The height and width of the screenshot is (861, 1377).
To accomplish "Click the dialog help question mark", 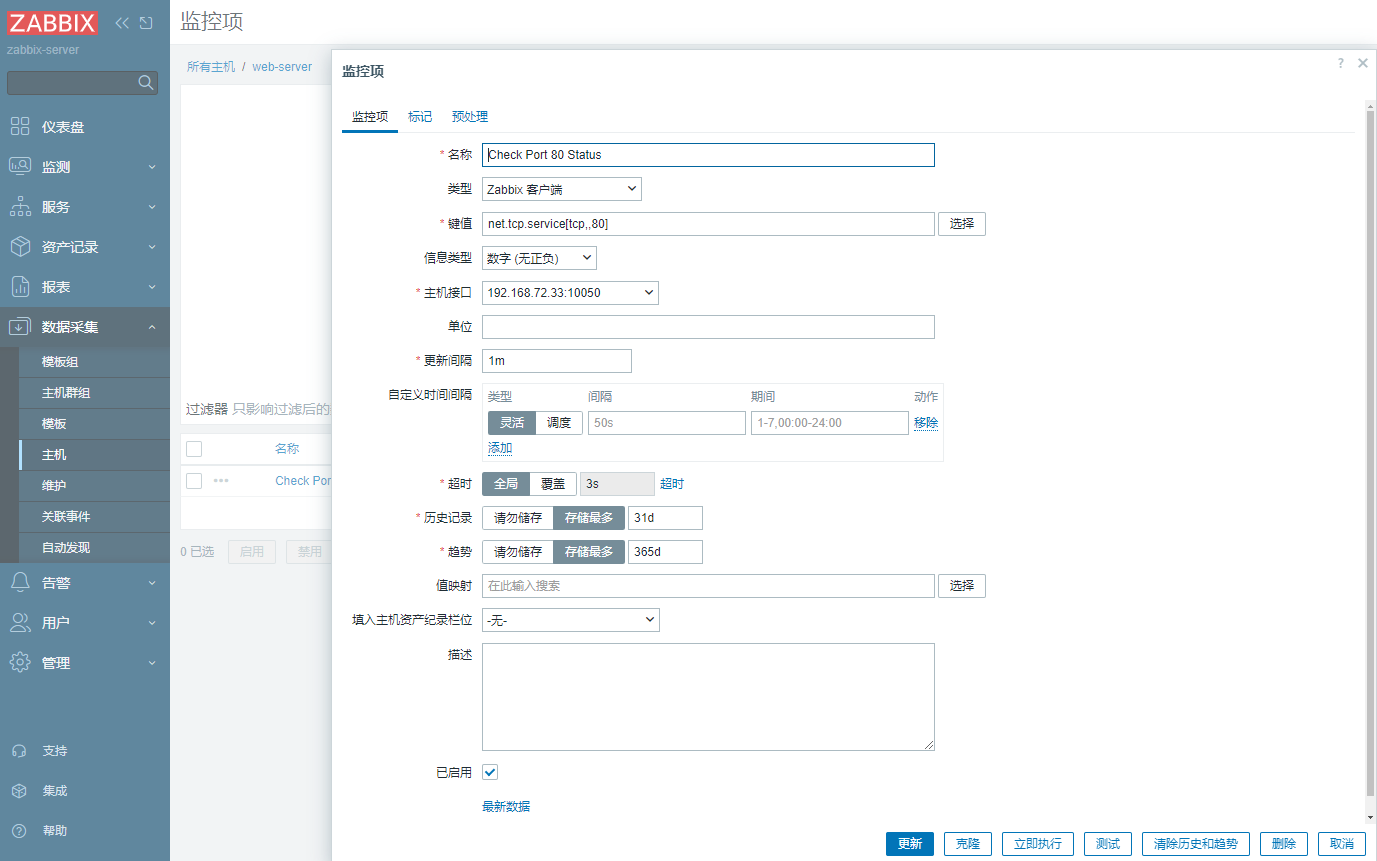I will [1341, 63].
